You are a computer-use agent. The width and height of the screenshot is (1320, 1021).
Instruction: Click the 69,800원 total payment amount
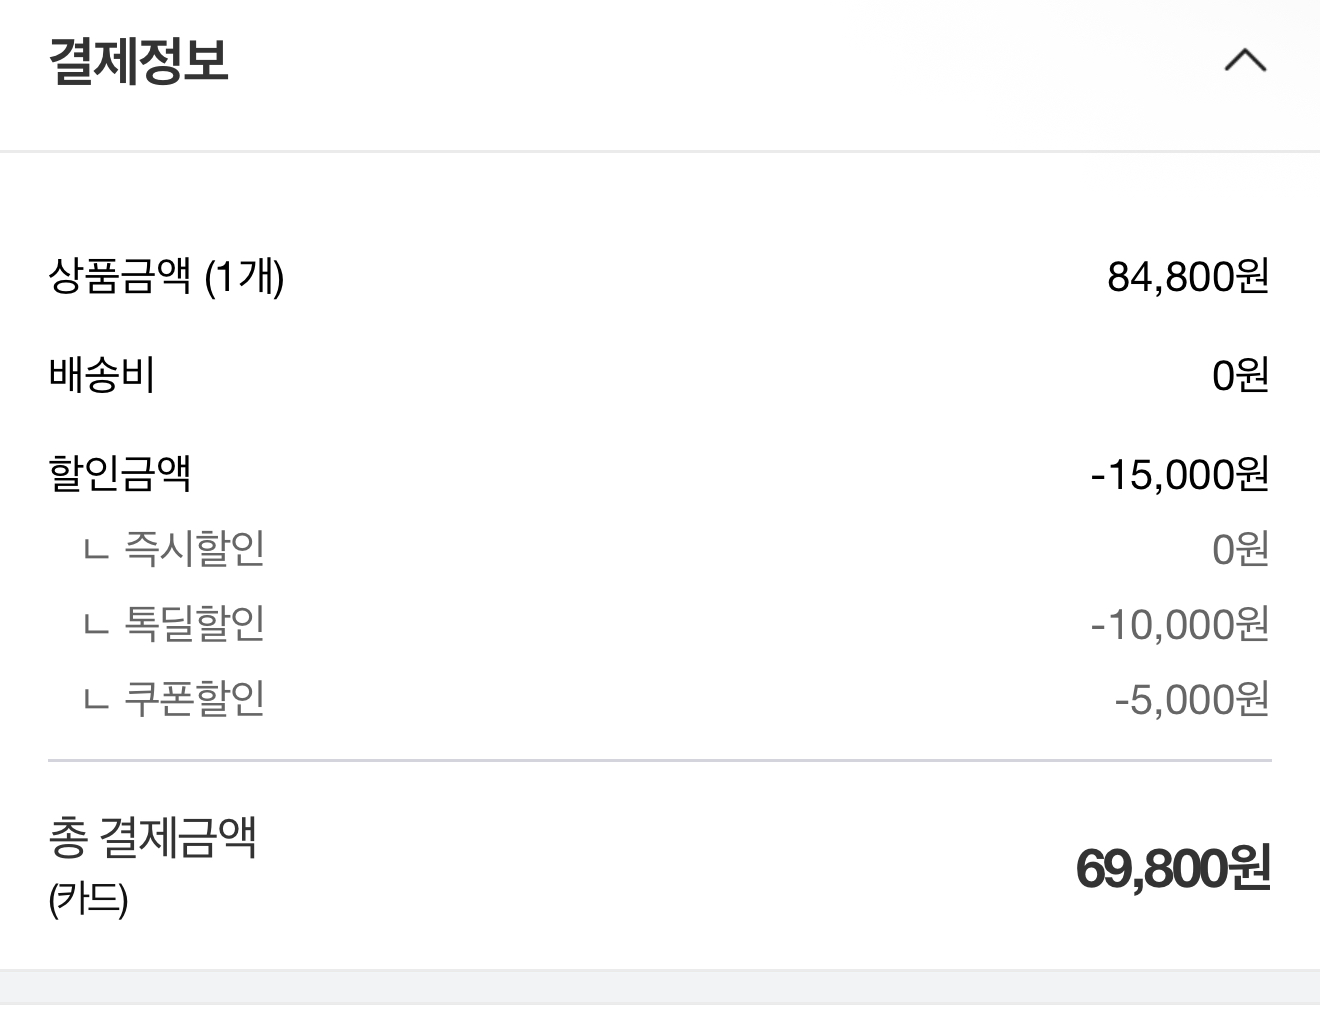pos(1173,868)
